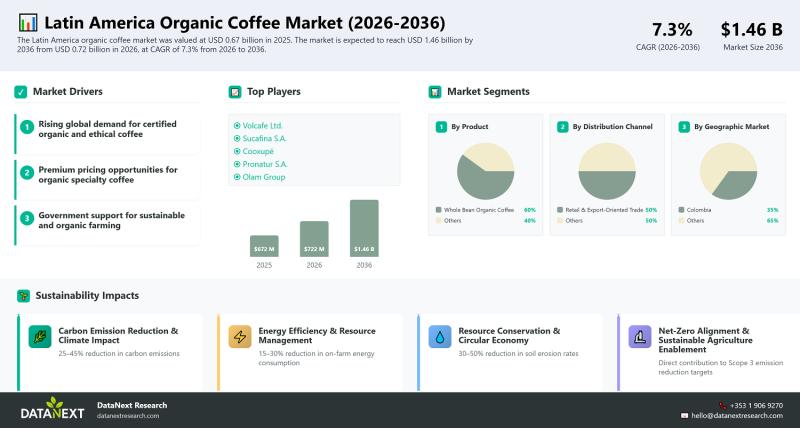Image resolution: width=800 pixels, height=428 pixels.
Task: Click the By Geographic Market pie chart
Action: (x=727, y=170)
